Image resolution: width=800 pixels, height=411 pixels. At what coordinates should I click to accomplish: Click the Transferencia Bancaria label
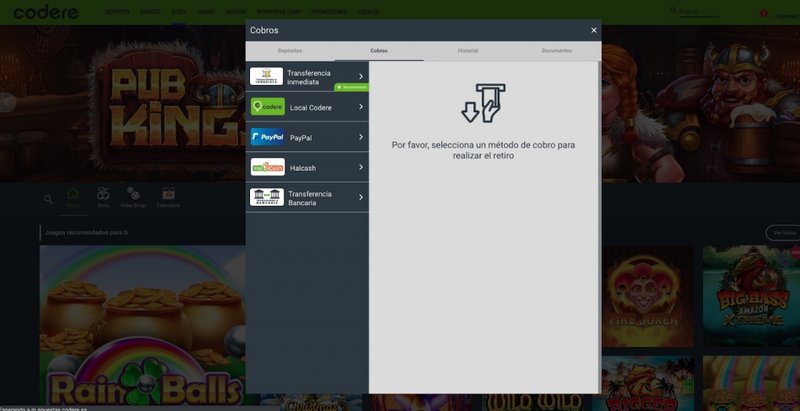coord(310,198)
